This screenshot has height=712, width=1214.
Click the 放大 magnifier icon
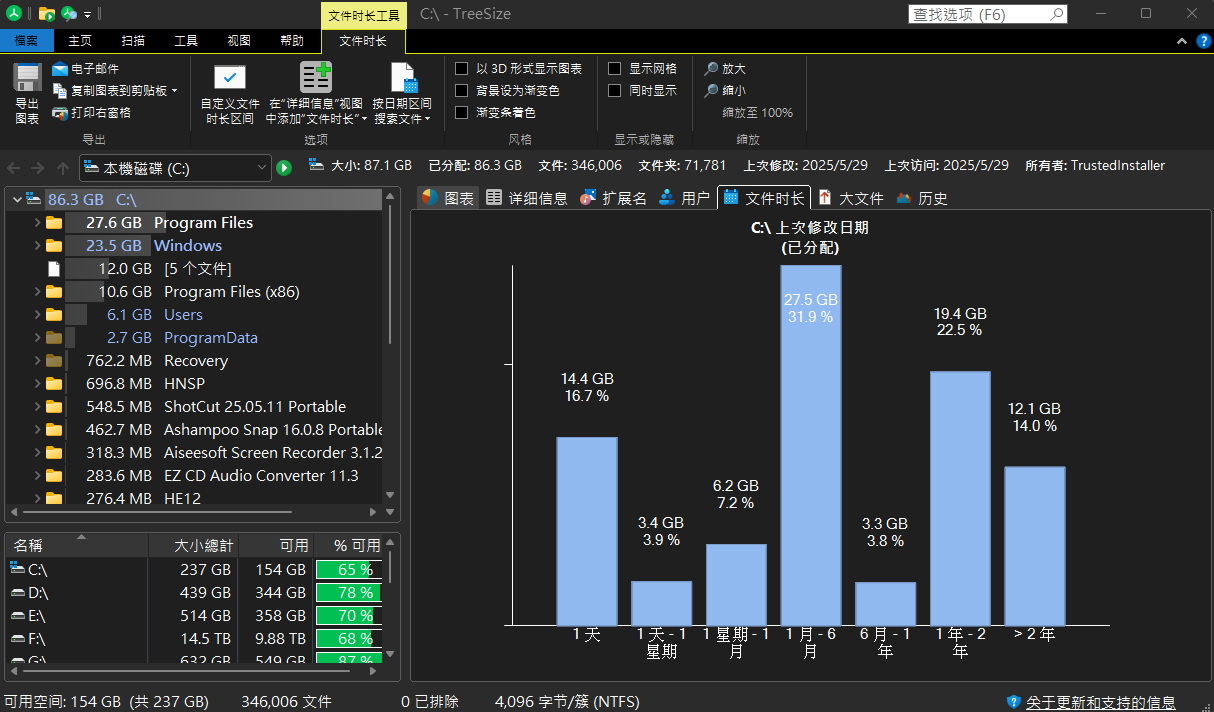pos(711,69)
